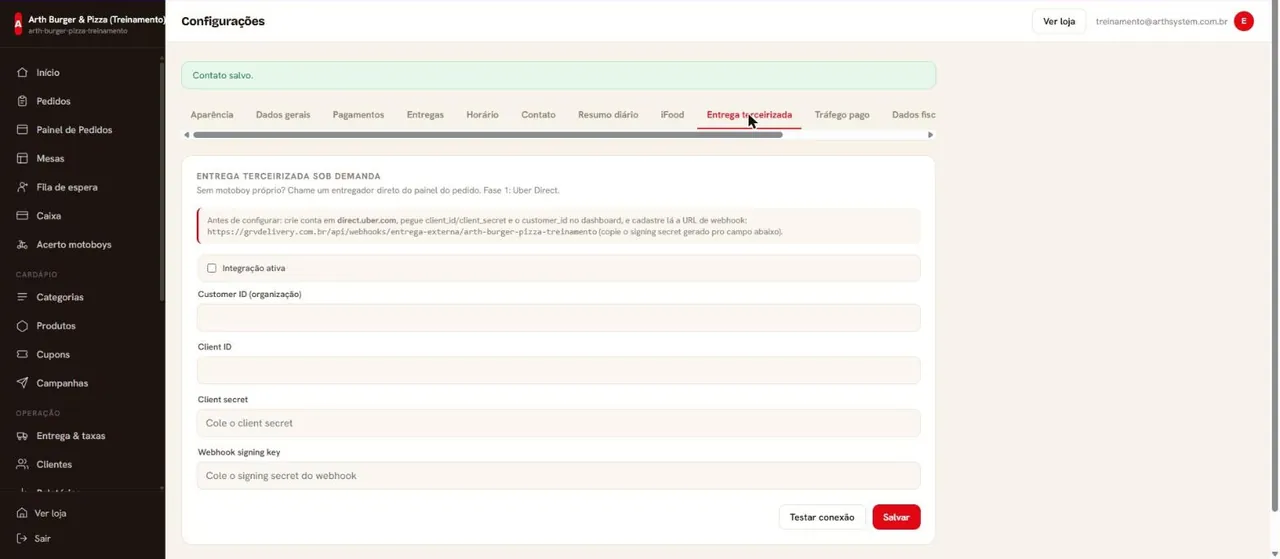Click right arrow of tab scrollbar
1280x559 pixels.
tap(931, 135)
